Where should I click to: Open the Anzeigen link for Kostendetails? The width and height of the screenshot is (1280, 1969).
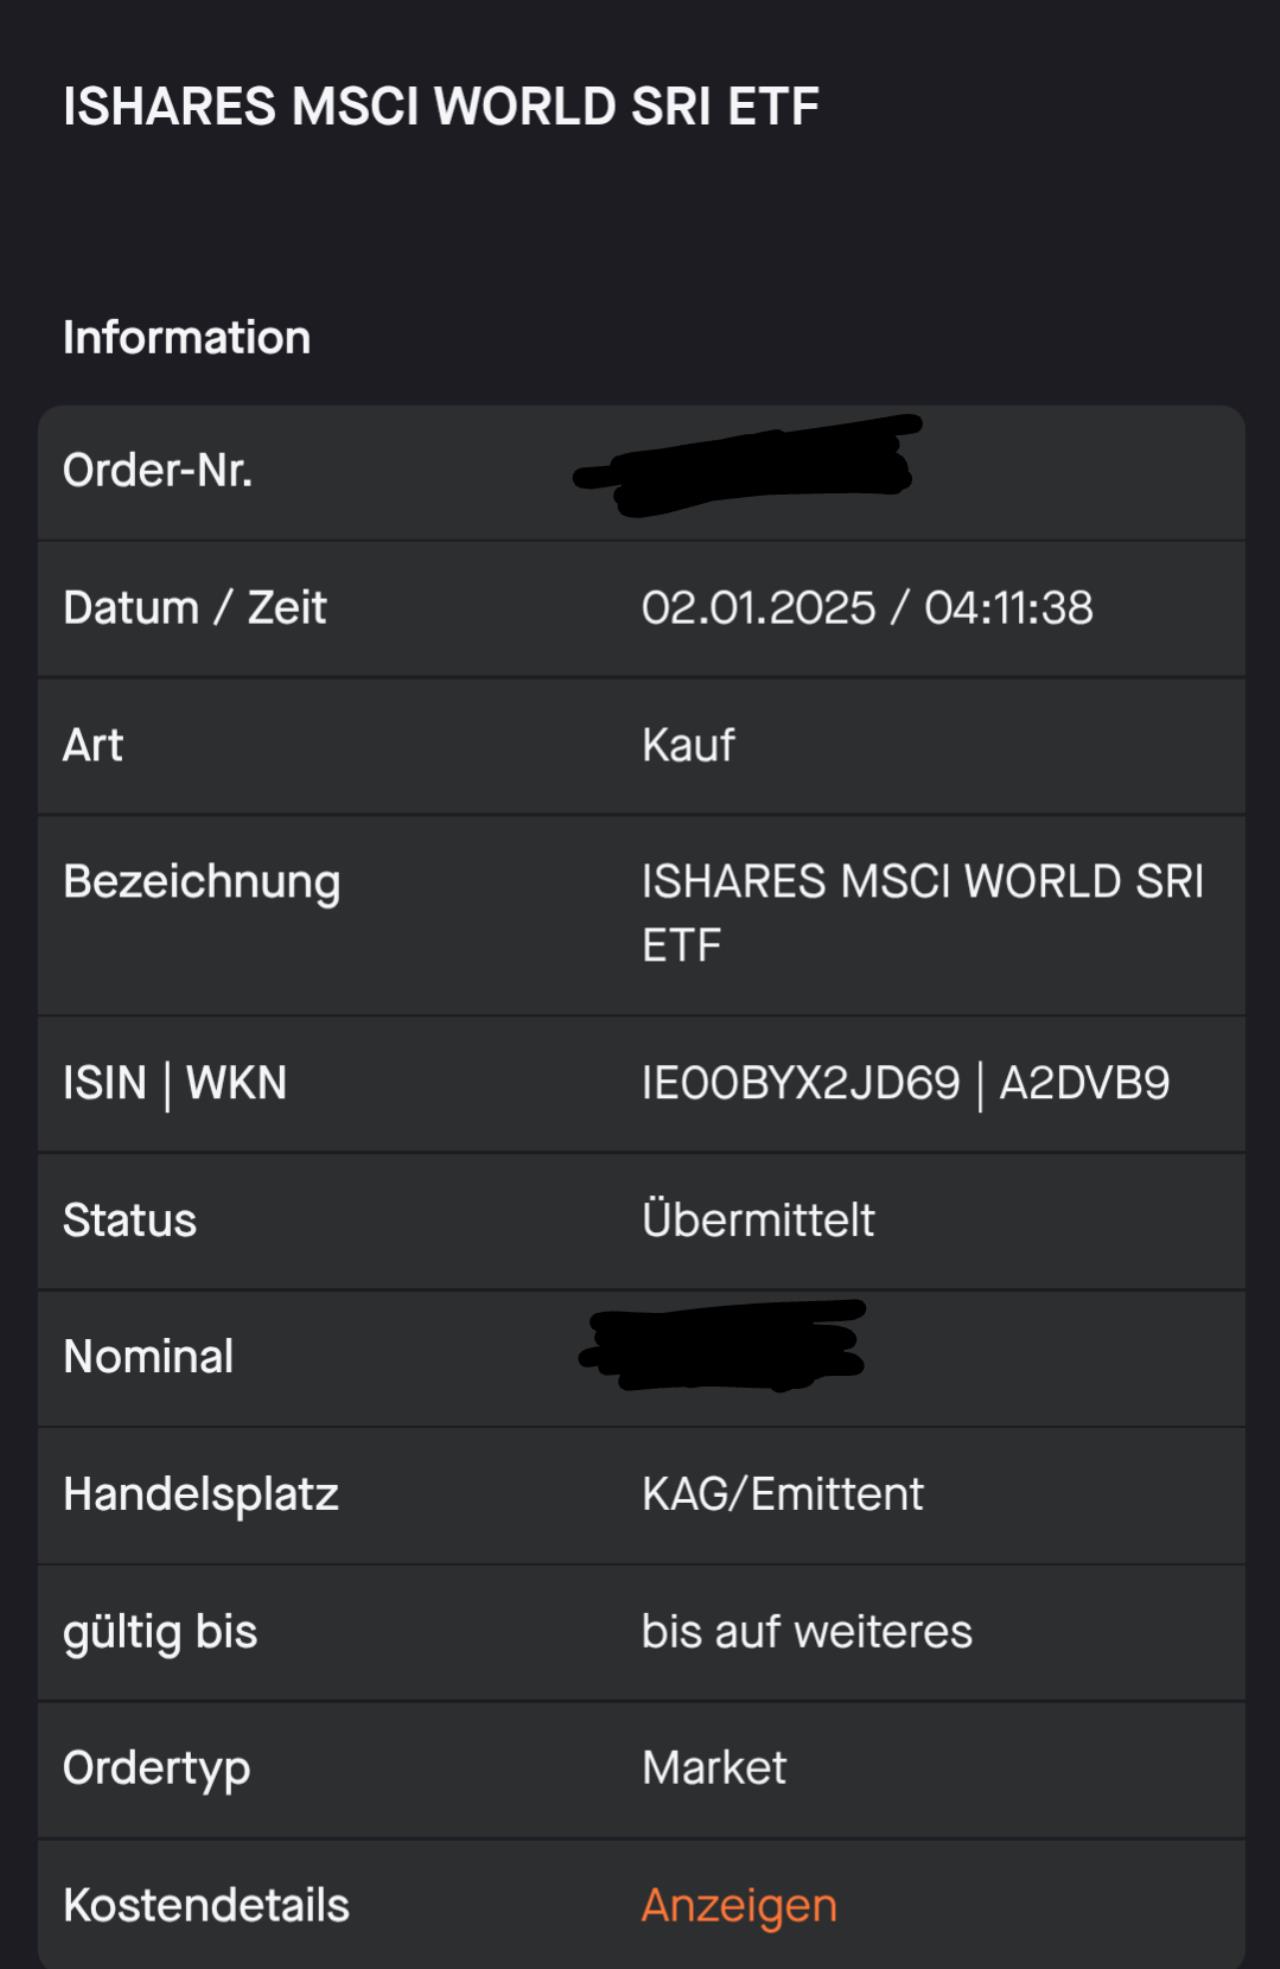(x=738, y=1905)
